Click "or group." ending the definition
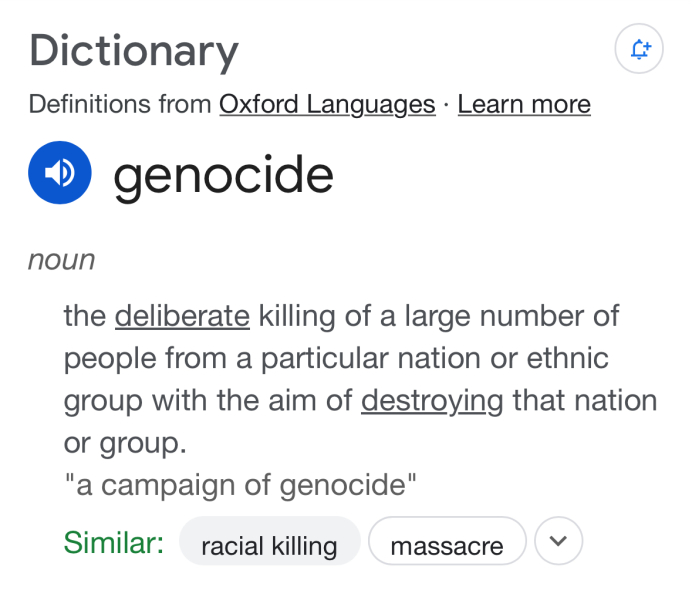Screen dimensions: 692x600 (125, 443)
